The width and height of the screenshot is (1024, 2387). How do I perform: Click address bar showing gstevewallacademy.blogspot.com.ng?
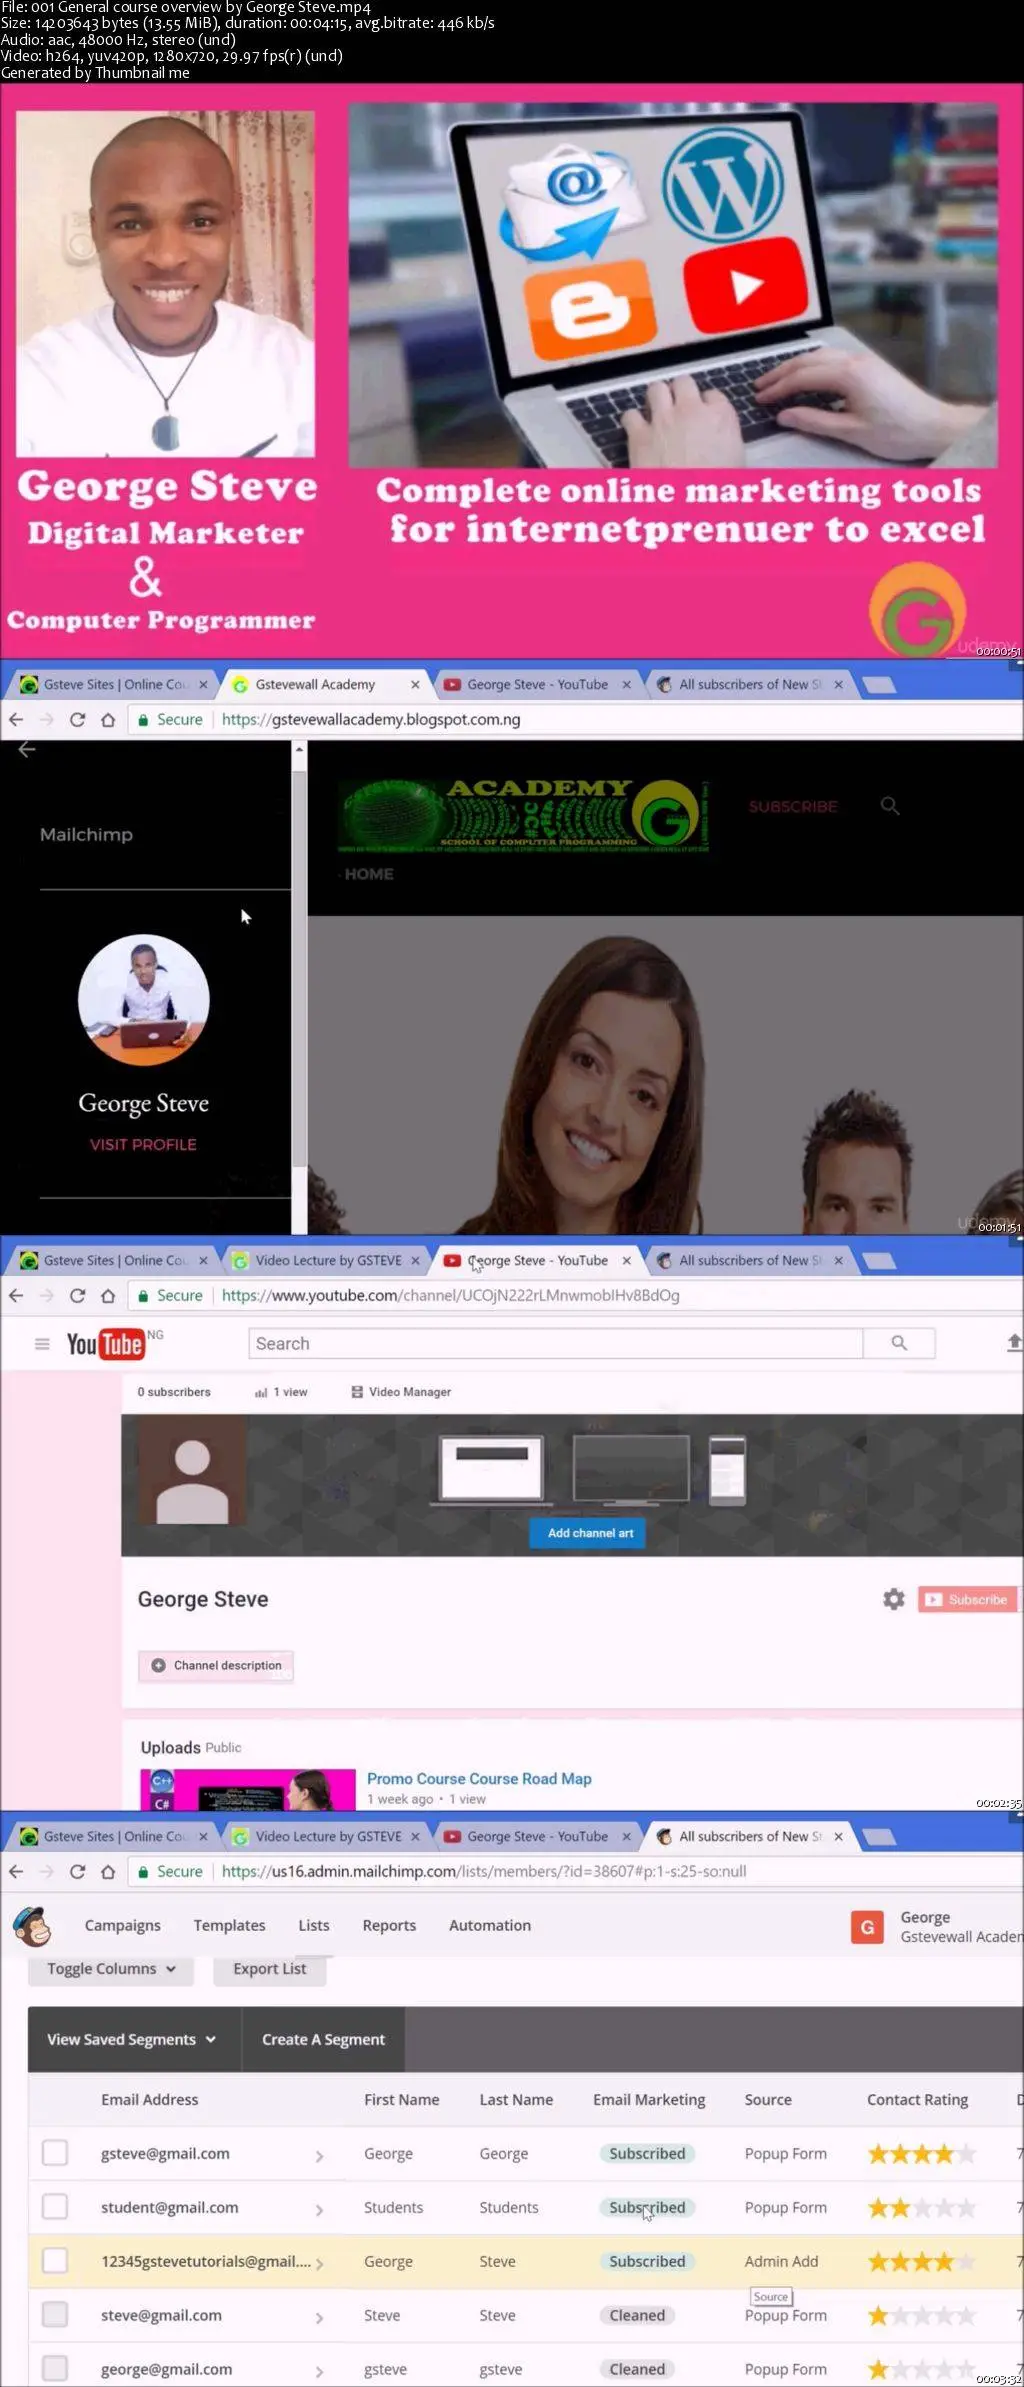(x=575, y=719)
